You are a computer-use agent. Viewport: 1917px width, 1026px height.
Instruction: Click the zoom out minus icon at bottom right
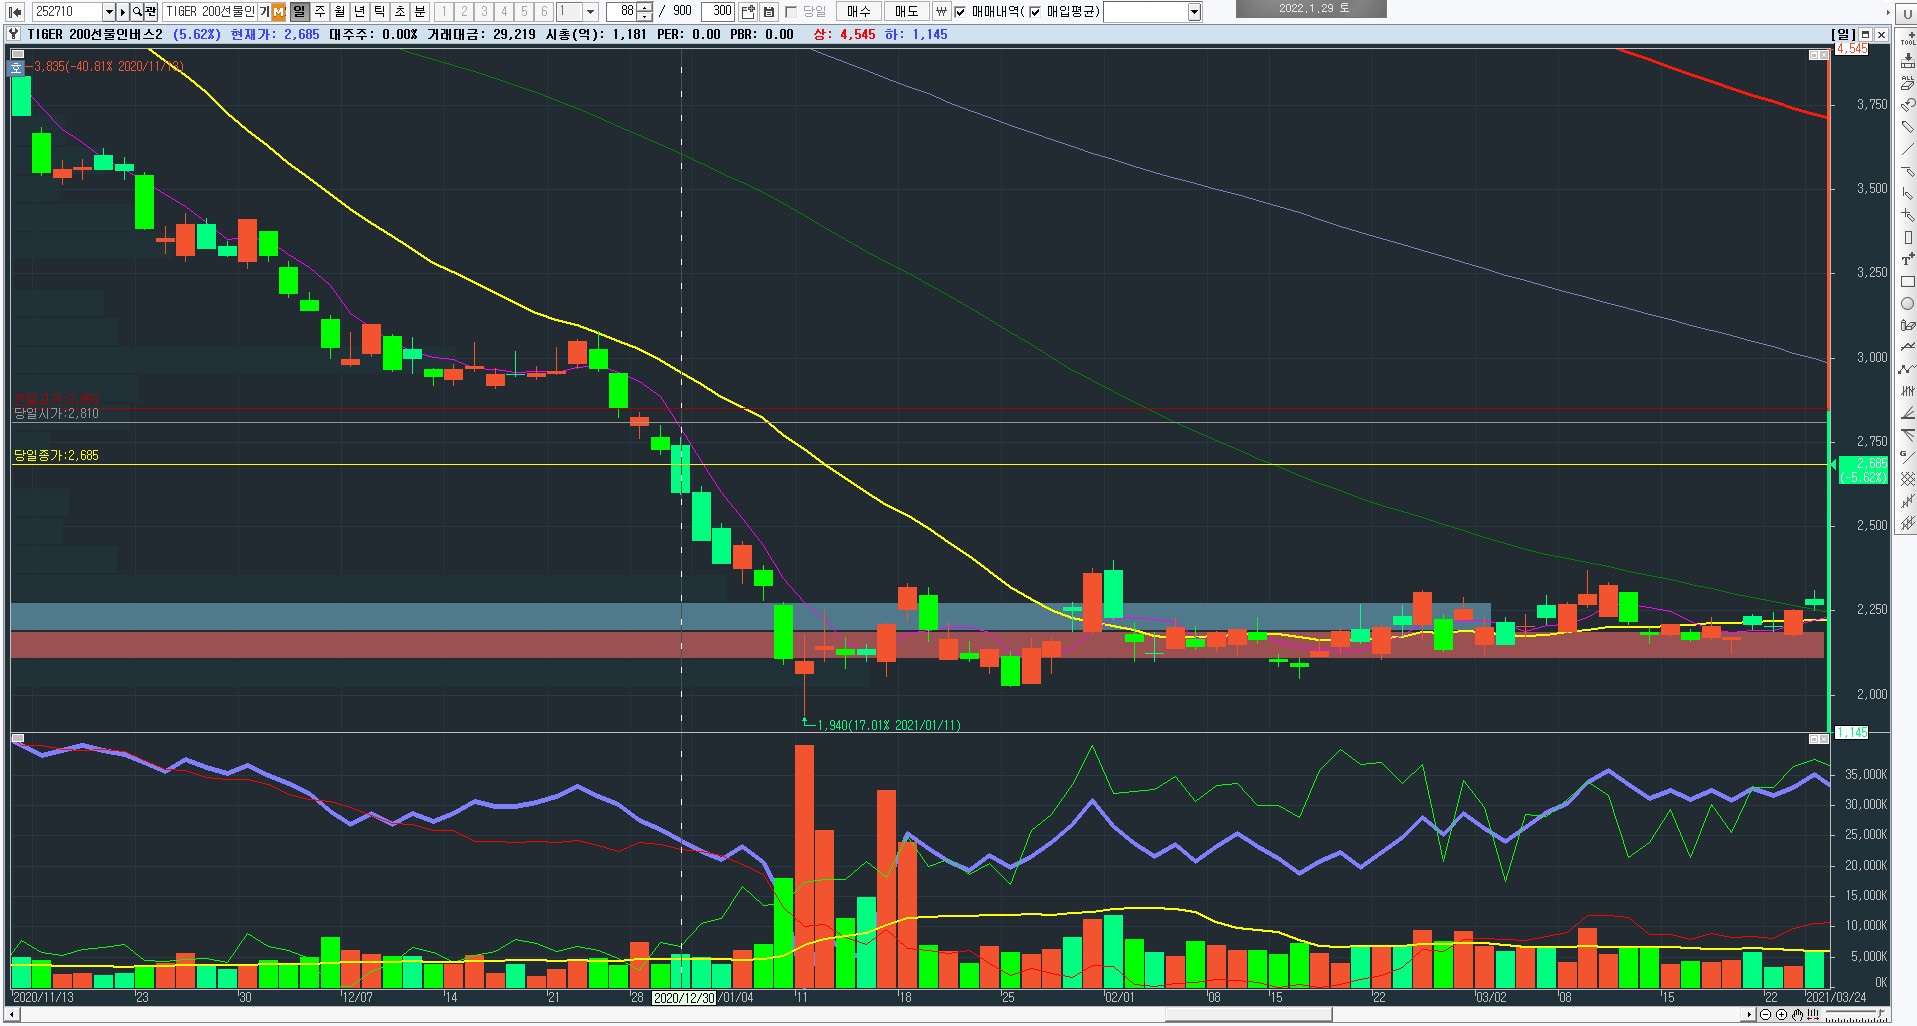(x=1765, y=1015)
